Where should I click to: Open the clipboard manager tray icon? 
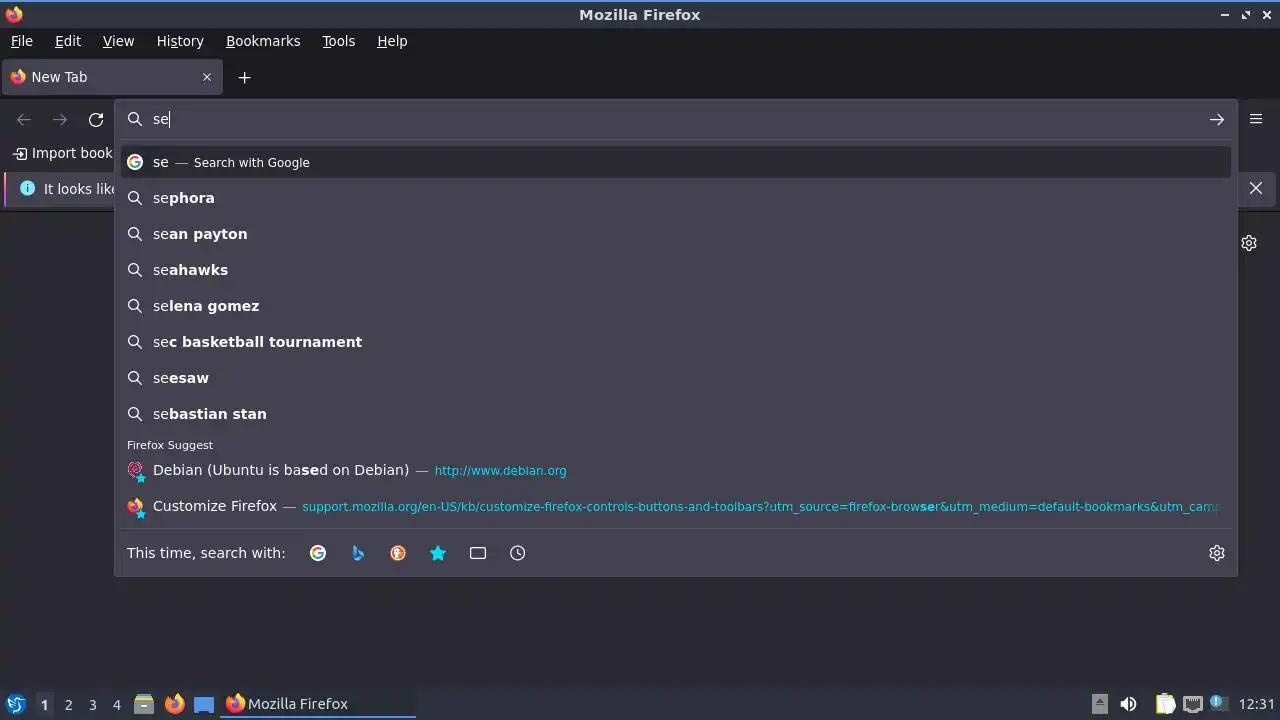[1165, 704]
